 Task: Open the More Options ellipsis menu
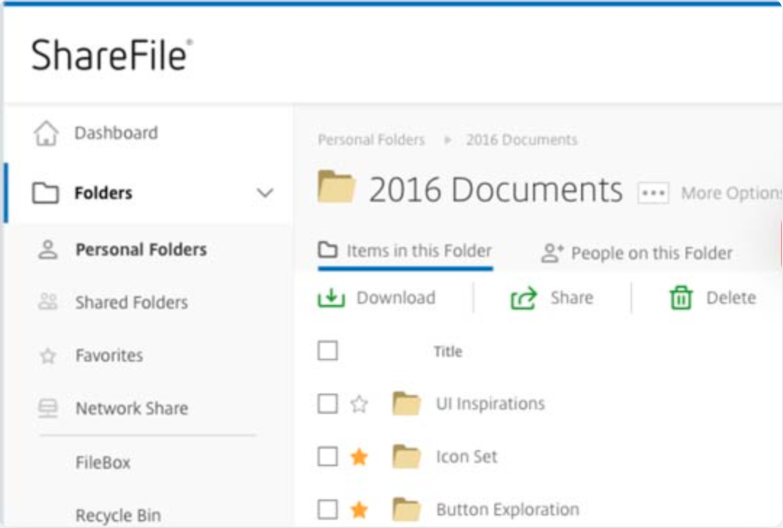point(653,193)
